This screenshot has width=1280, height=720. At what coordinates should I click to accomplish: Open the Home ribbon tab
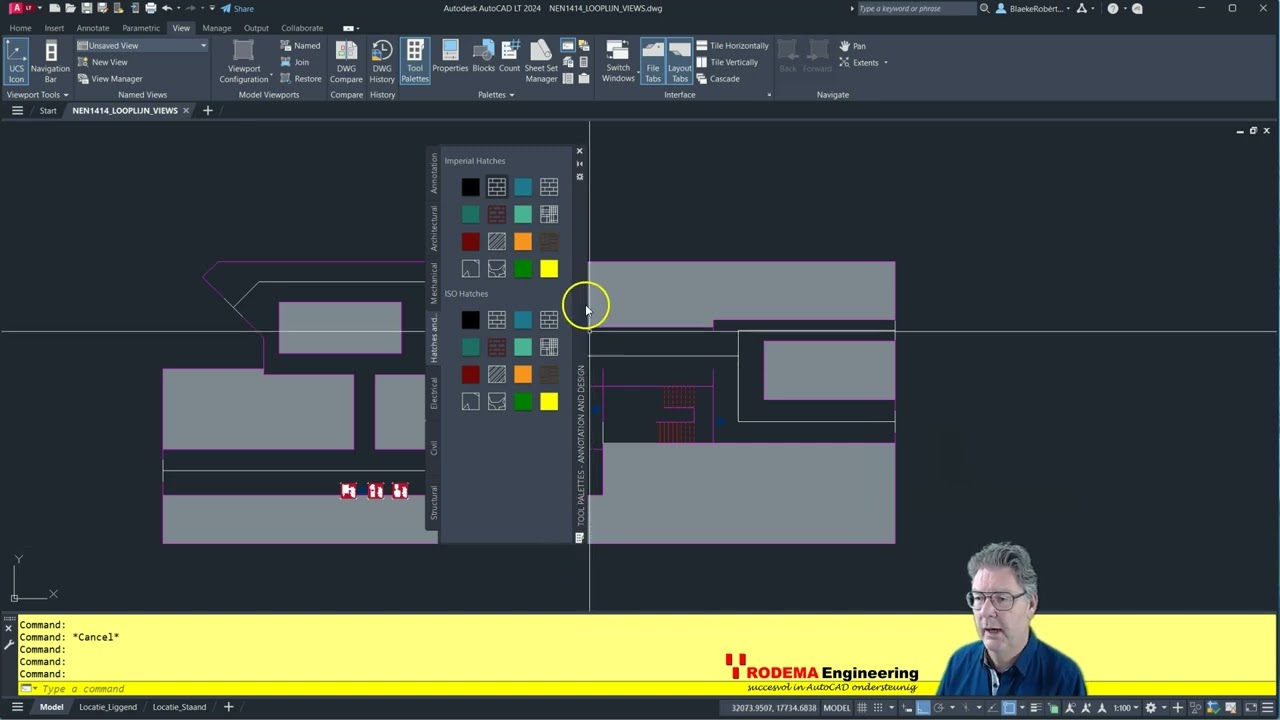pos(20,28)
